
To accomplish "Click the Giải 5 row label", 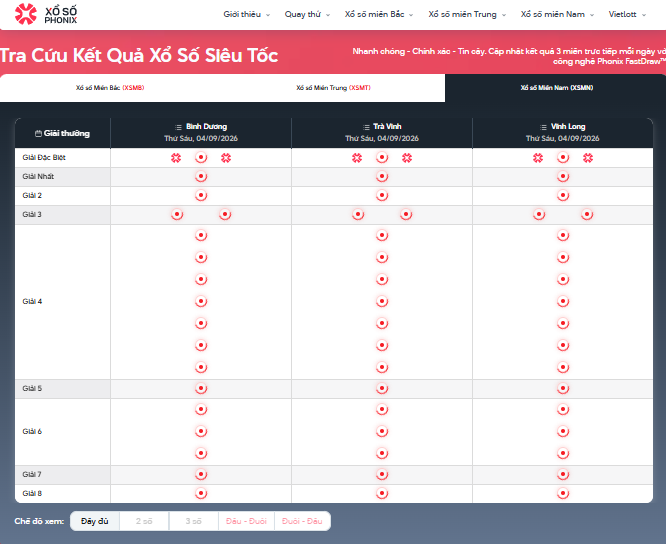I will (x=32, y=389).
